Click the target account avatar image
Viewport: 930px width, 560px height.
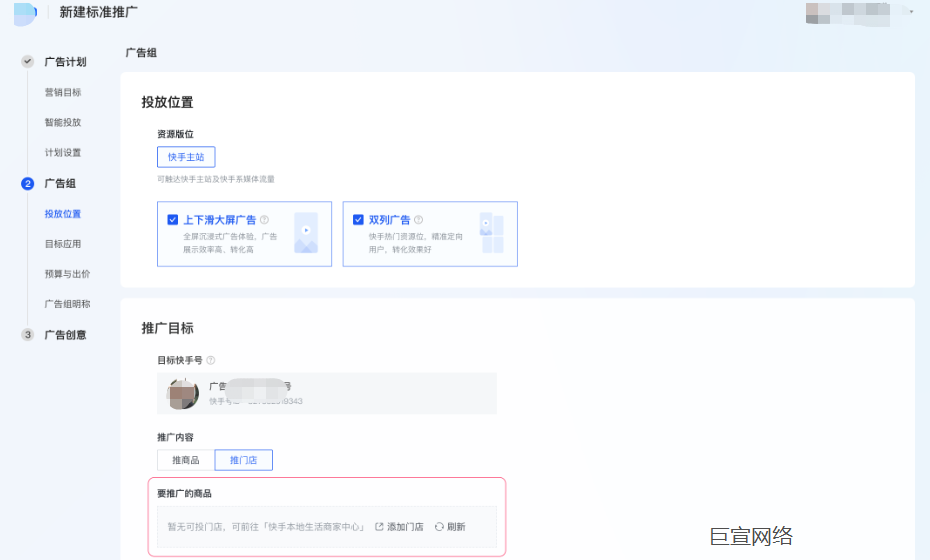183,394
